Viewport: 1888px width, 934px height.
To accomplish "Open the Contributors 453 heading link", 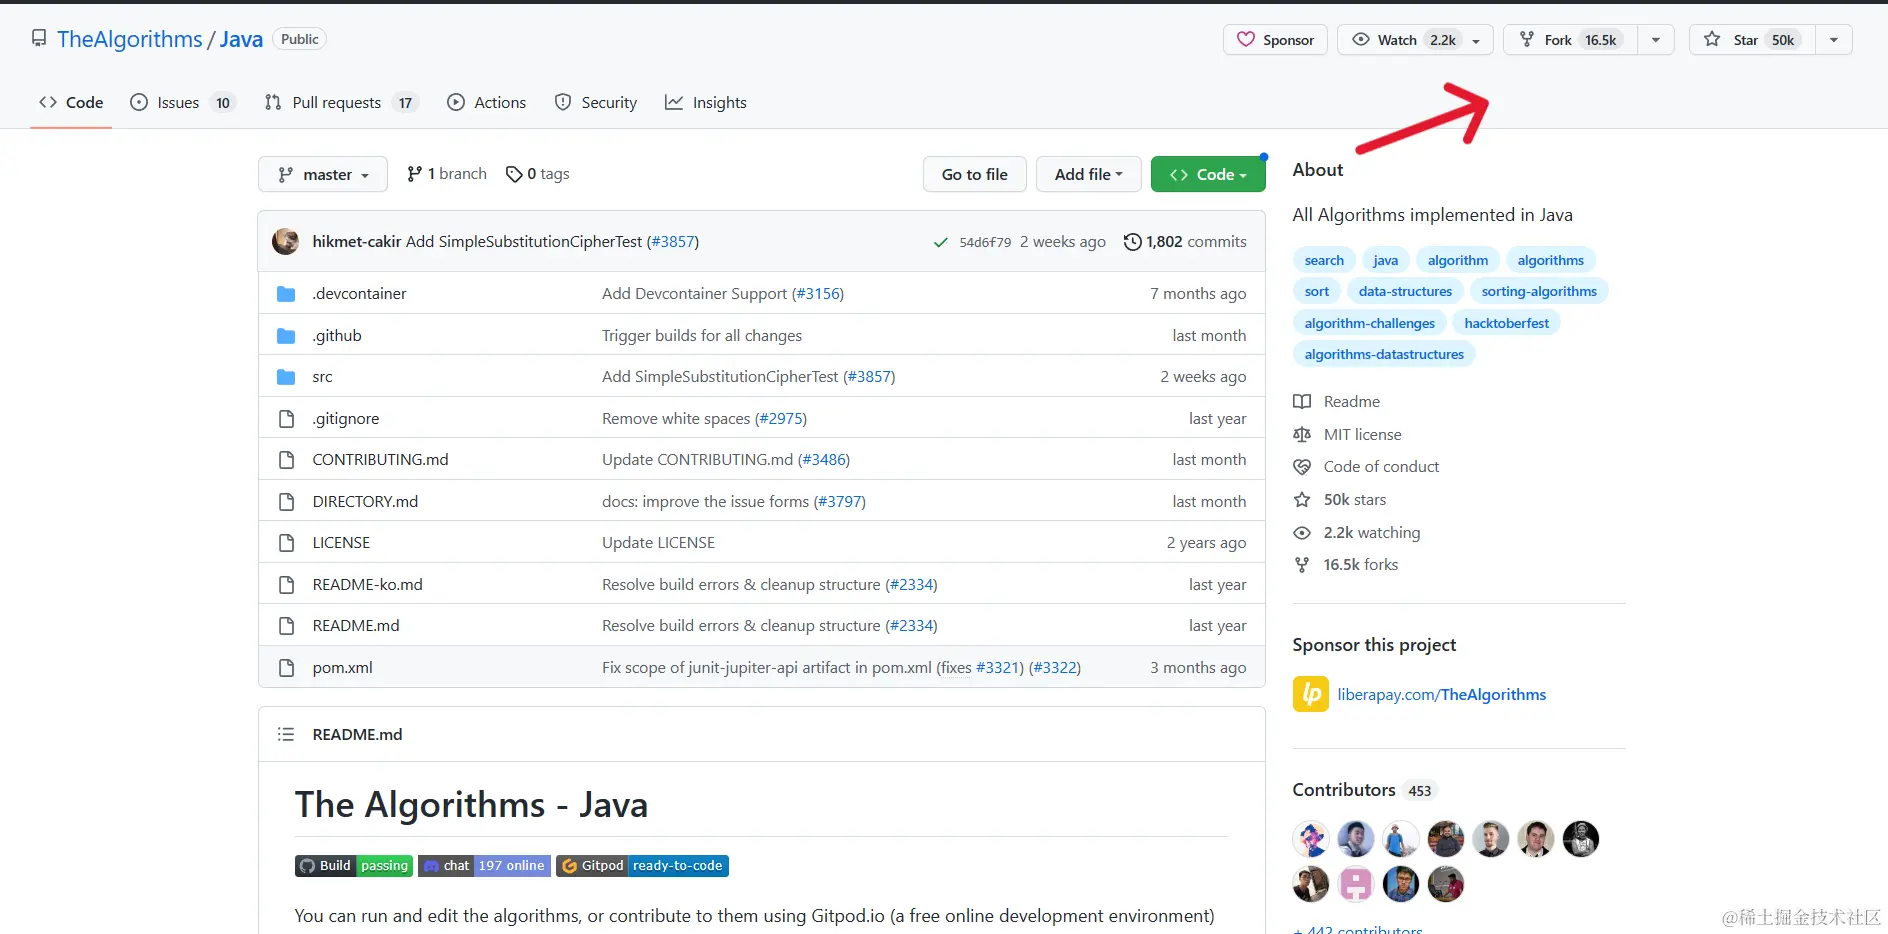I will coord(1365,790).
